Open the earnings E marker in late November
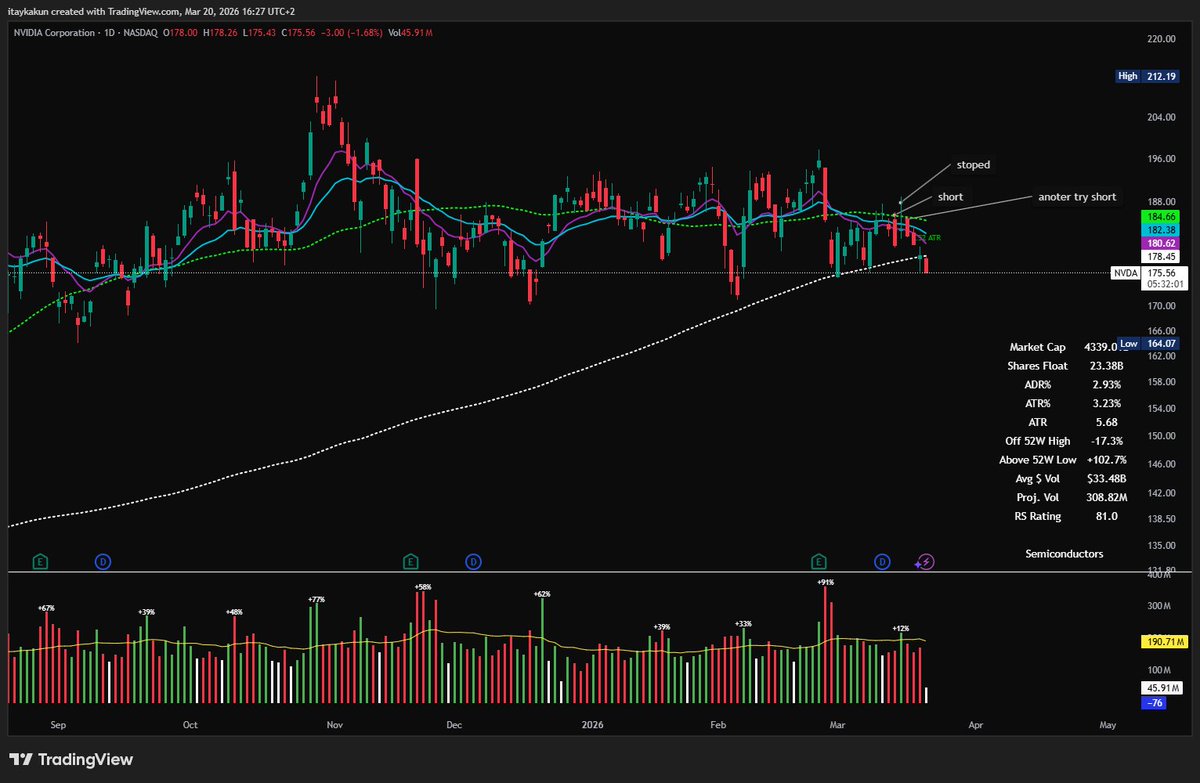This screenshot has width=1200, height=783. click(x=410, y=561)
